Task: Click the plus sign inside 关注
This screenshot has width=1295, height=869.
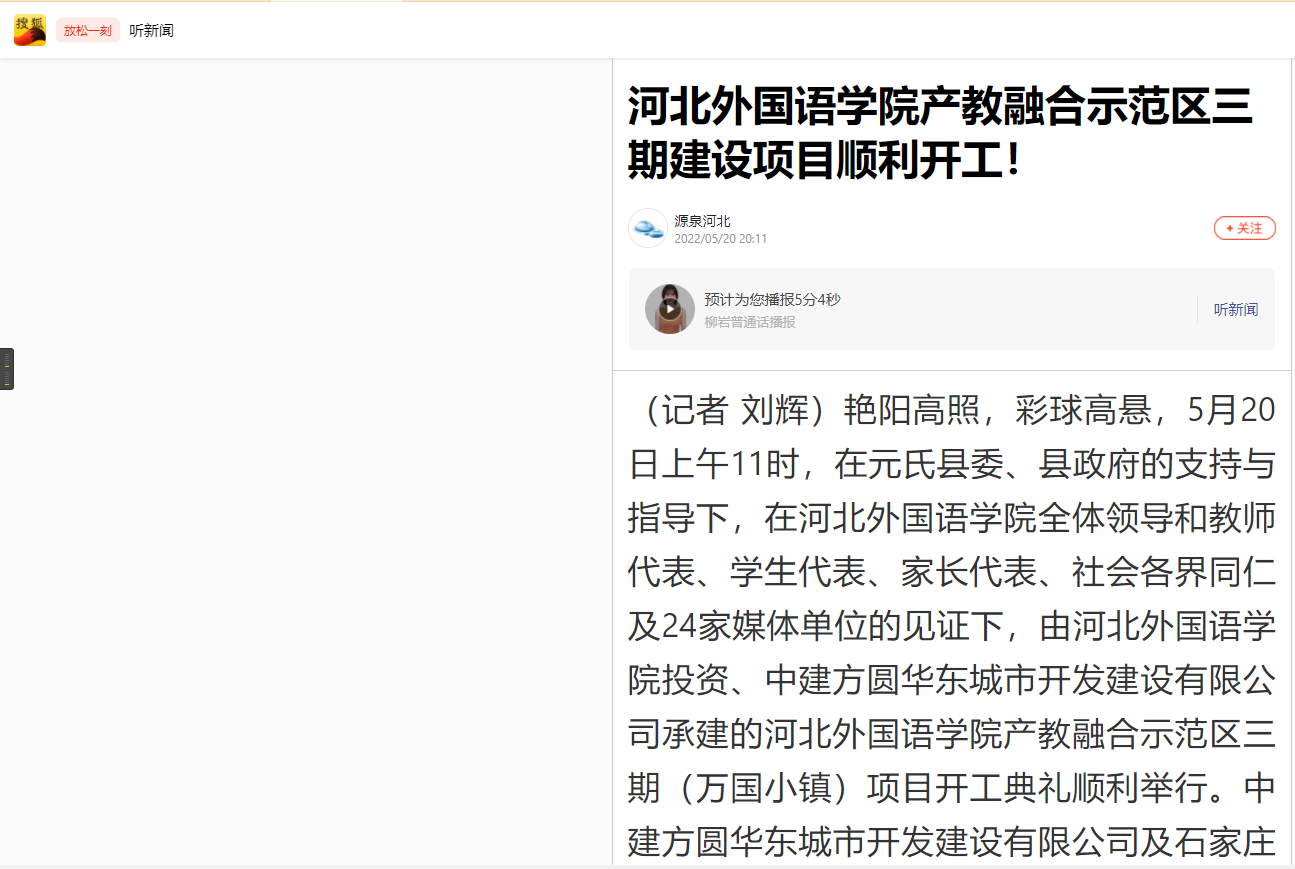Action: pyautogui.click(x=1230, y=228)
